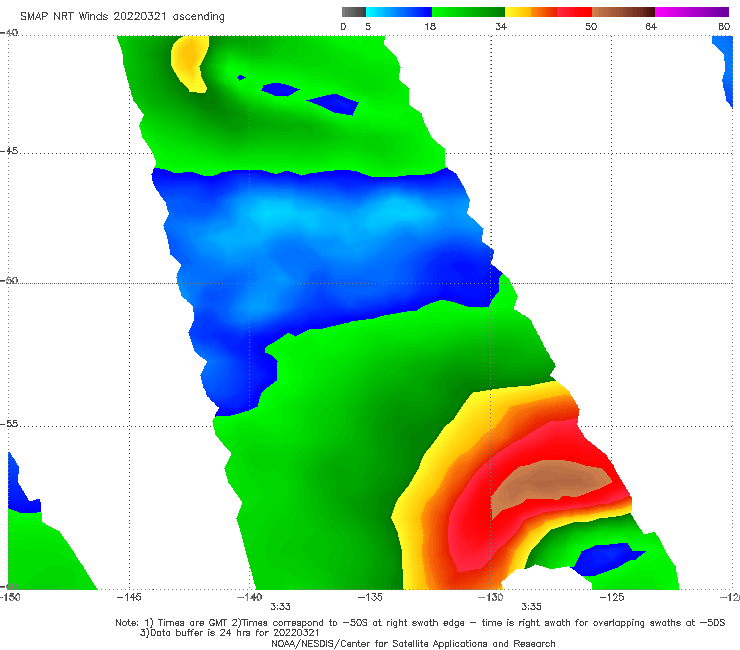
Task: Click the brown maximum-wind core on the map
Action: (x=550, y=484)
